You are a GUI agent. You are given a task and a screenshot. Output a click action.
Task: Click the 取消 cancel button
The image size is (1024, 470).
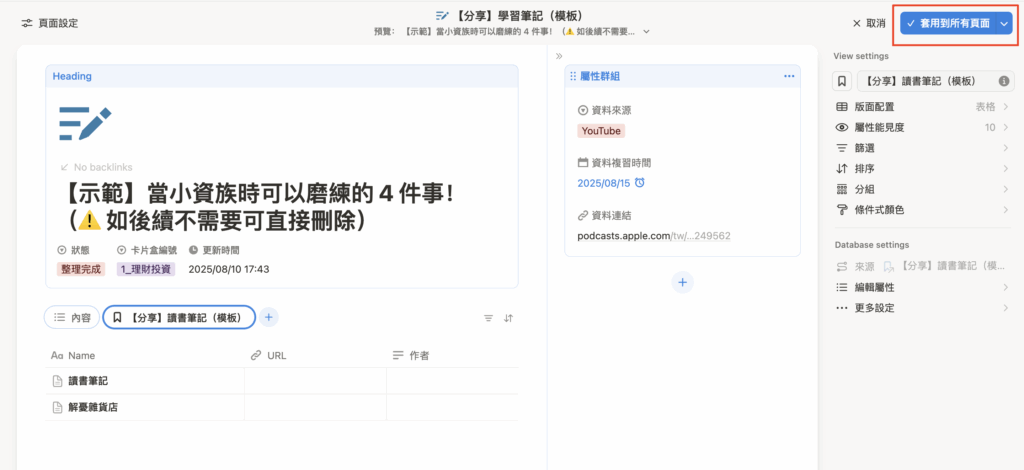point(868,23)
